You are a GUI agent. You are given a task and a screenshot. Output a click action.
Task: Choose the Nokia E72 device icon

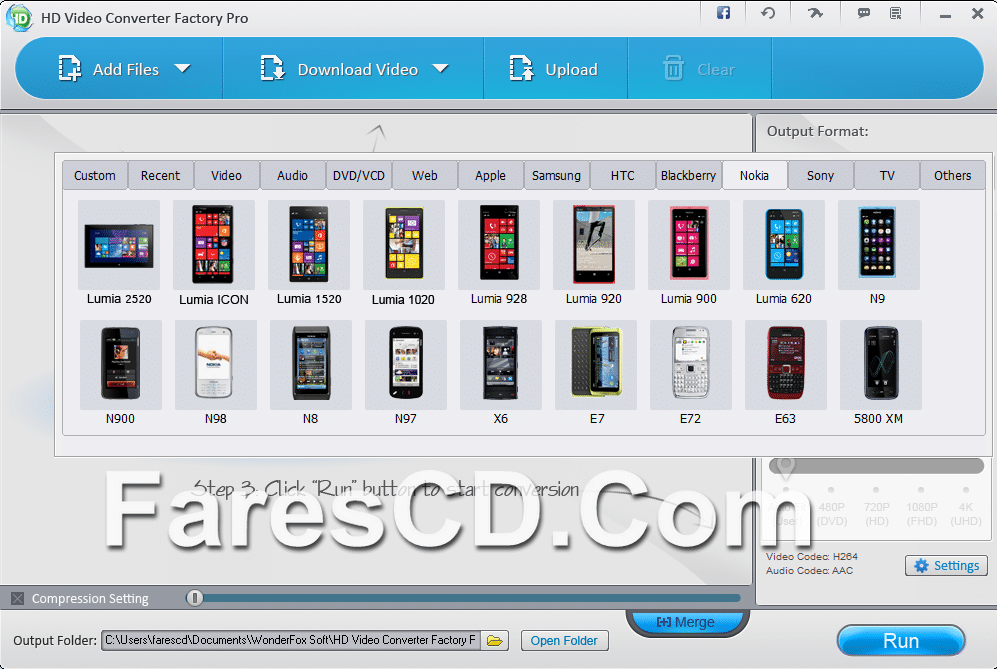click(x=691, y=364)
